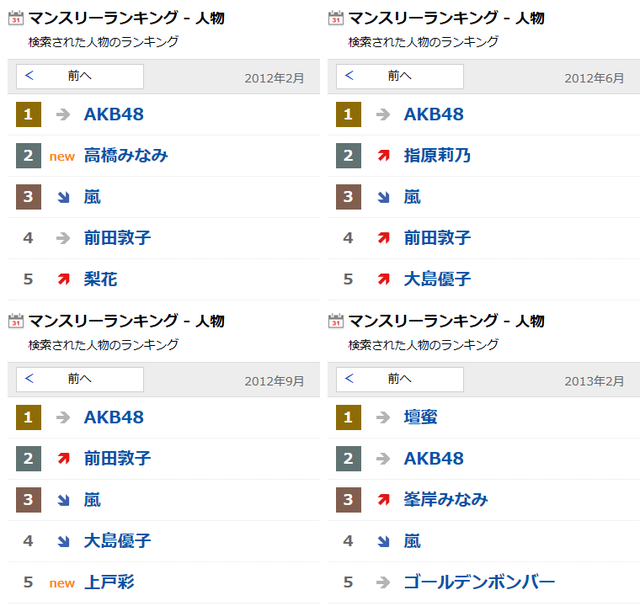Open AKB48 link in 2012年2月 ranking
The height and width of the screenshot is (606, 640).
click(114, 114)
